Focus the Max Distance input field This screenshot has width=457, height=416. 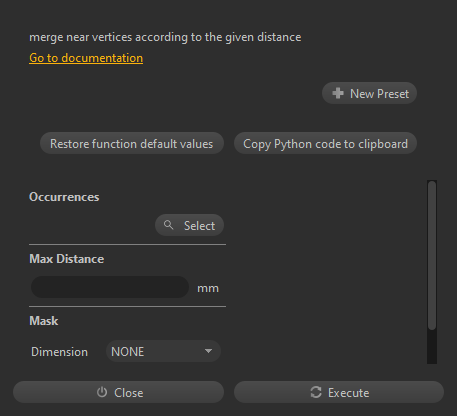[x=110, y=287]
